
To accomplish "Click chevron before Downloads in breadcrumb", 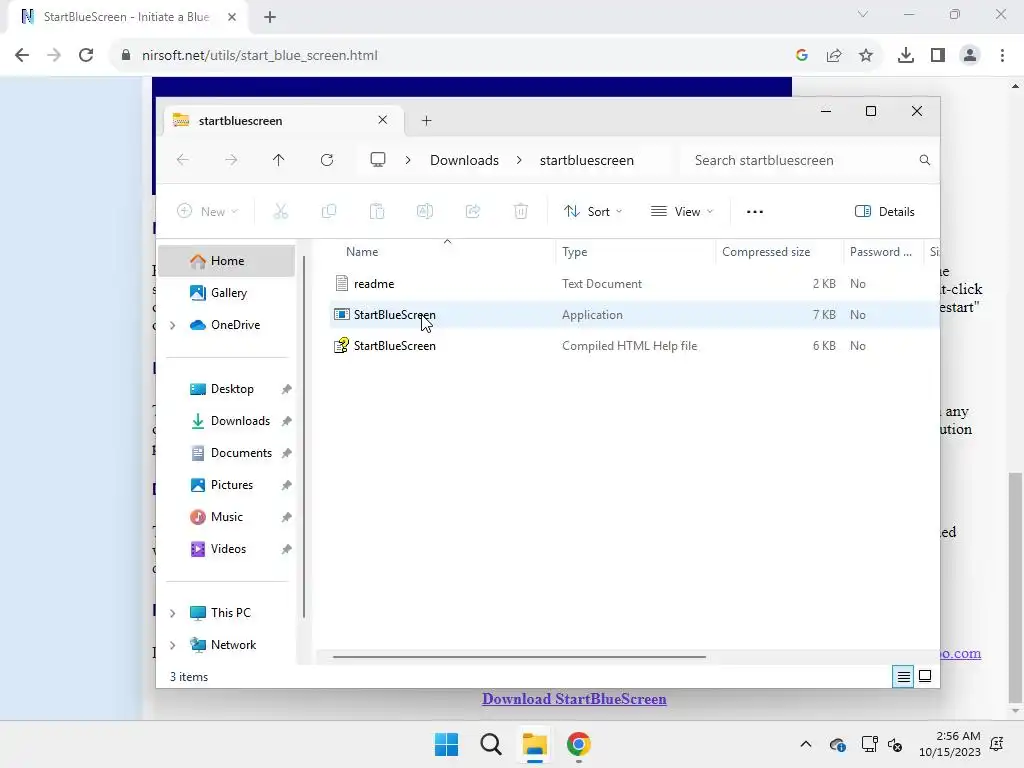I will [x=408, y=160].
